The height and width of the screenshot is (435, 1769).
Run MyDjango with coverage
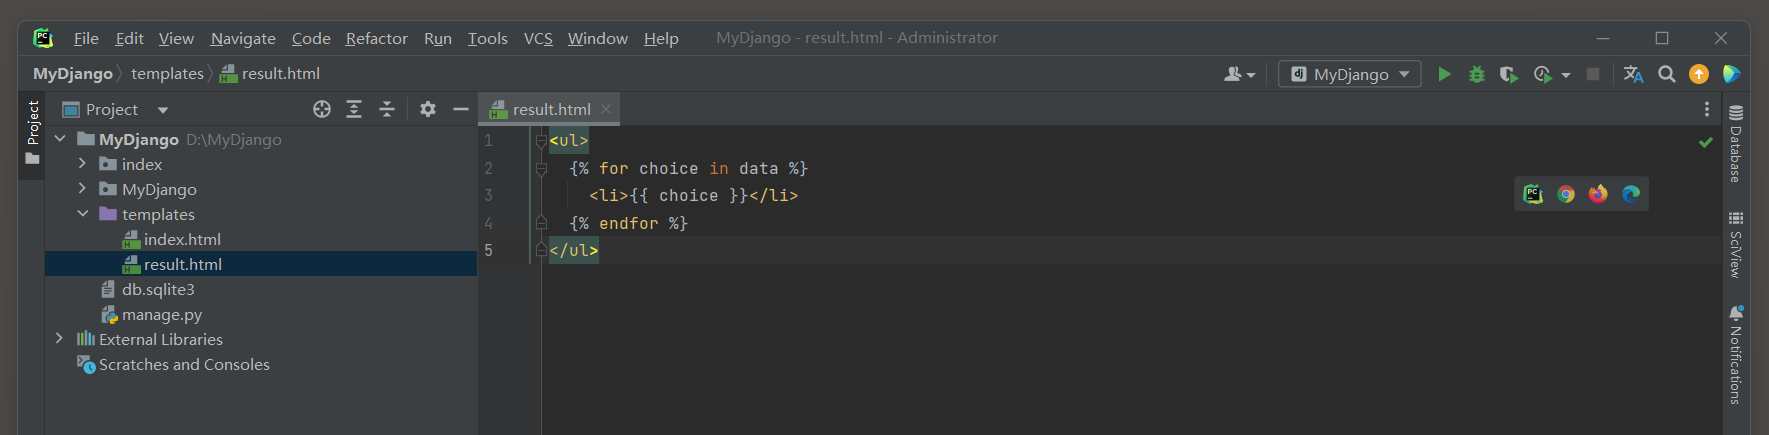pos(1509,75)
